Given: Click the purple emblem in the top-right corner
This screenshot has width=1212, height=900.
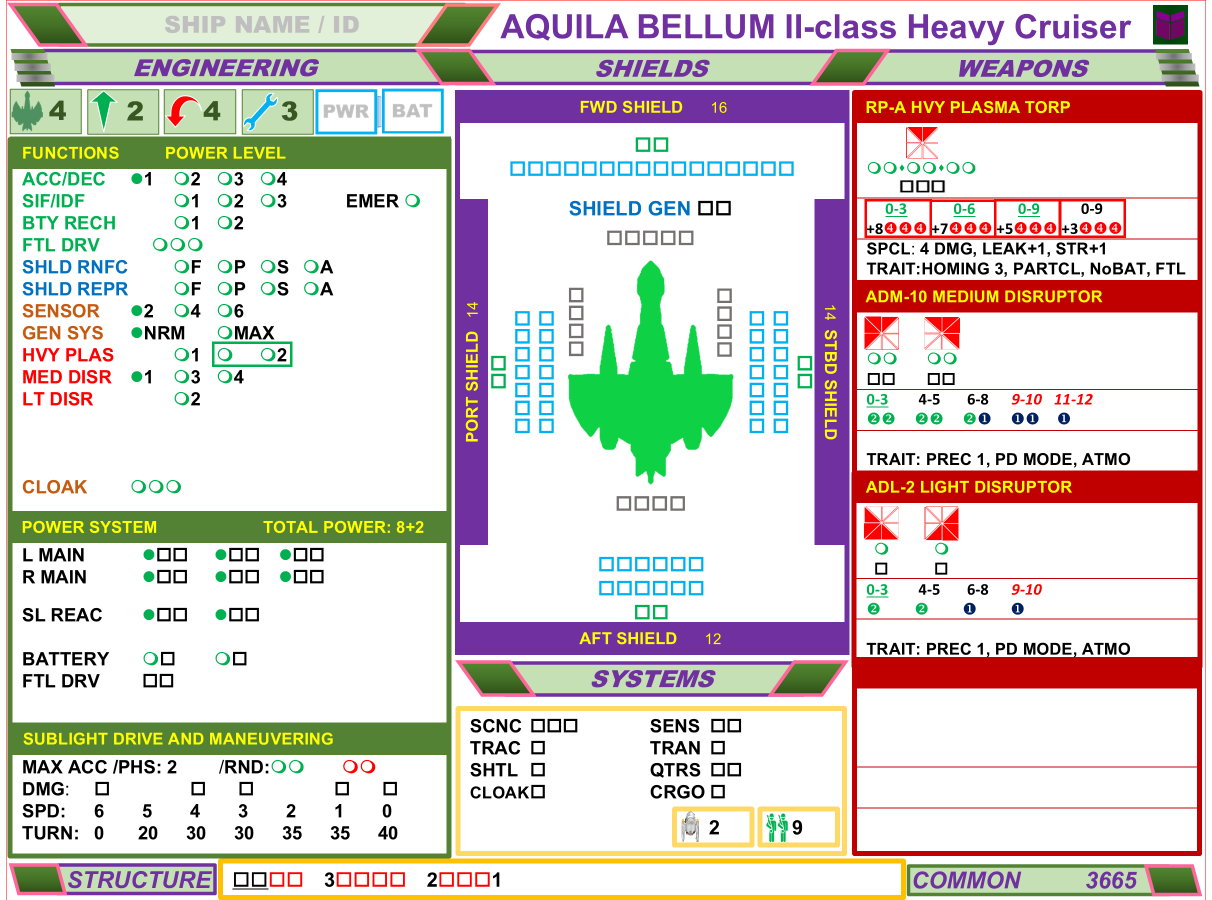Looking at the screenshot, I should tap(1171, 24).
